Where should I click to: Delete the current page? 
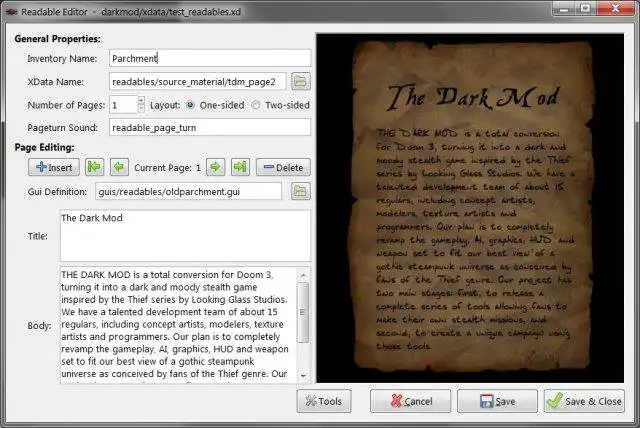283,167
